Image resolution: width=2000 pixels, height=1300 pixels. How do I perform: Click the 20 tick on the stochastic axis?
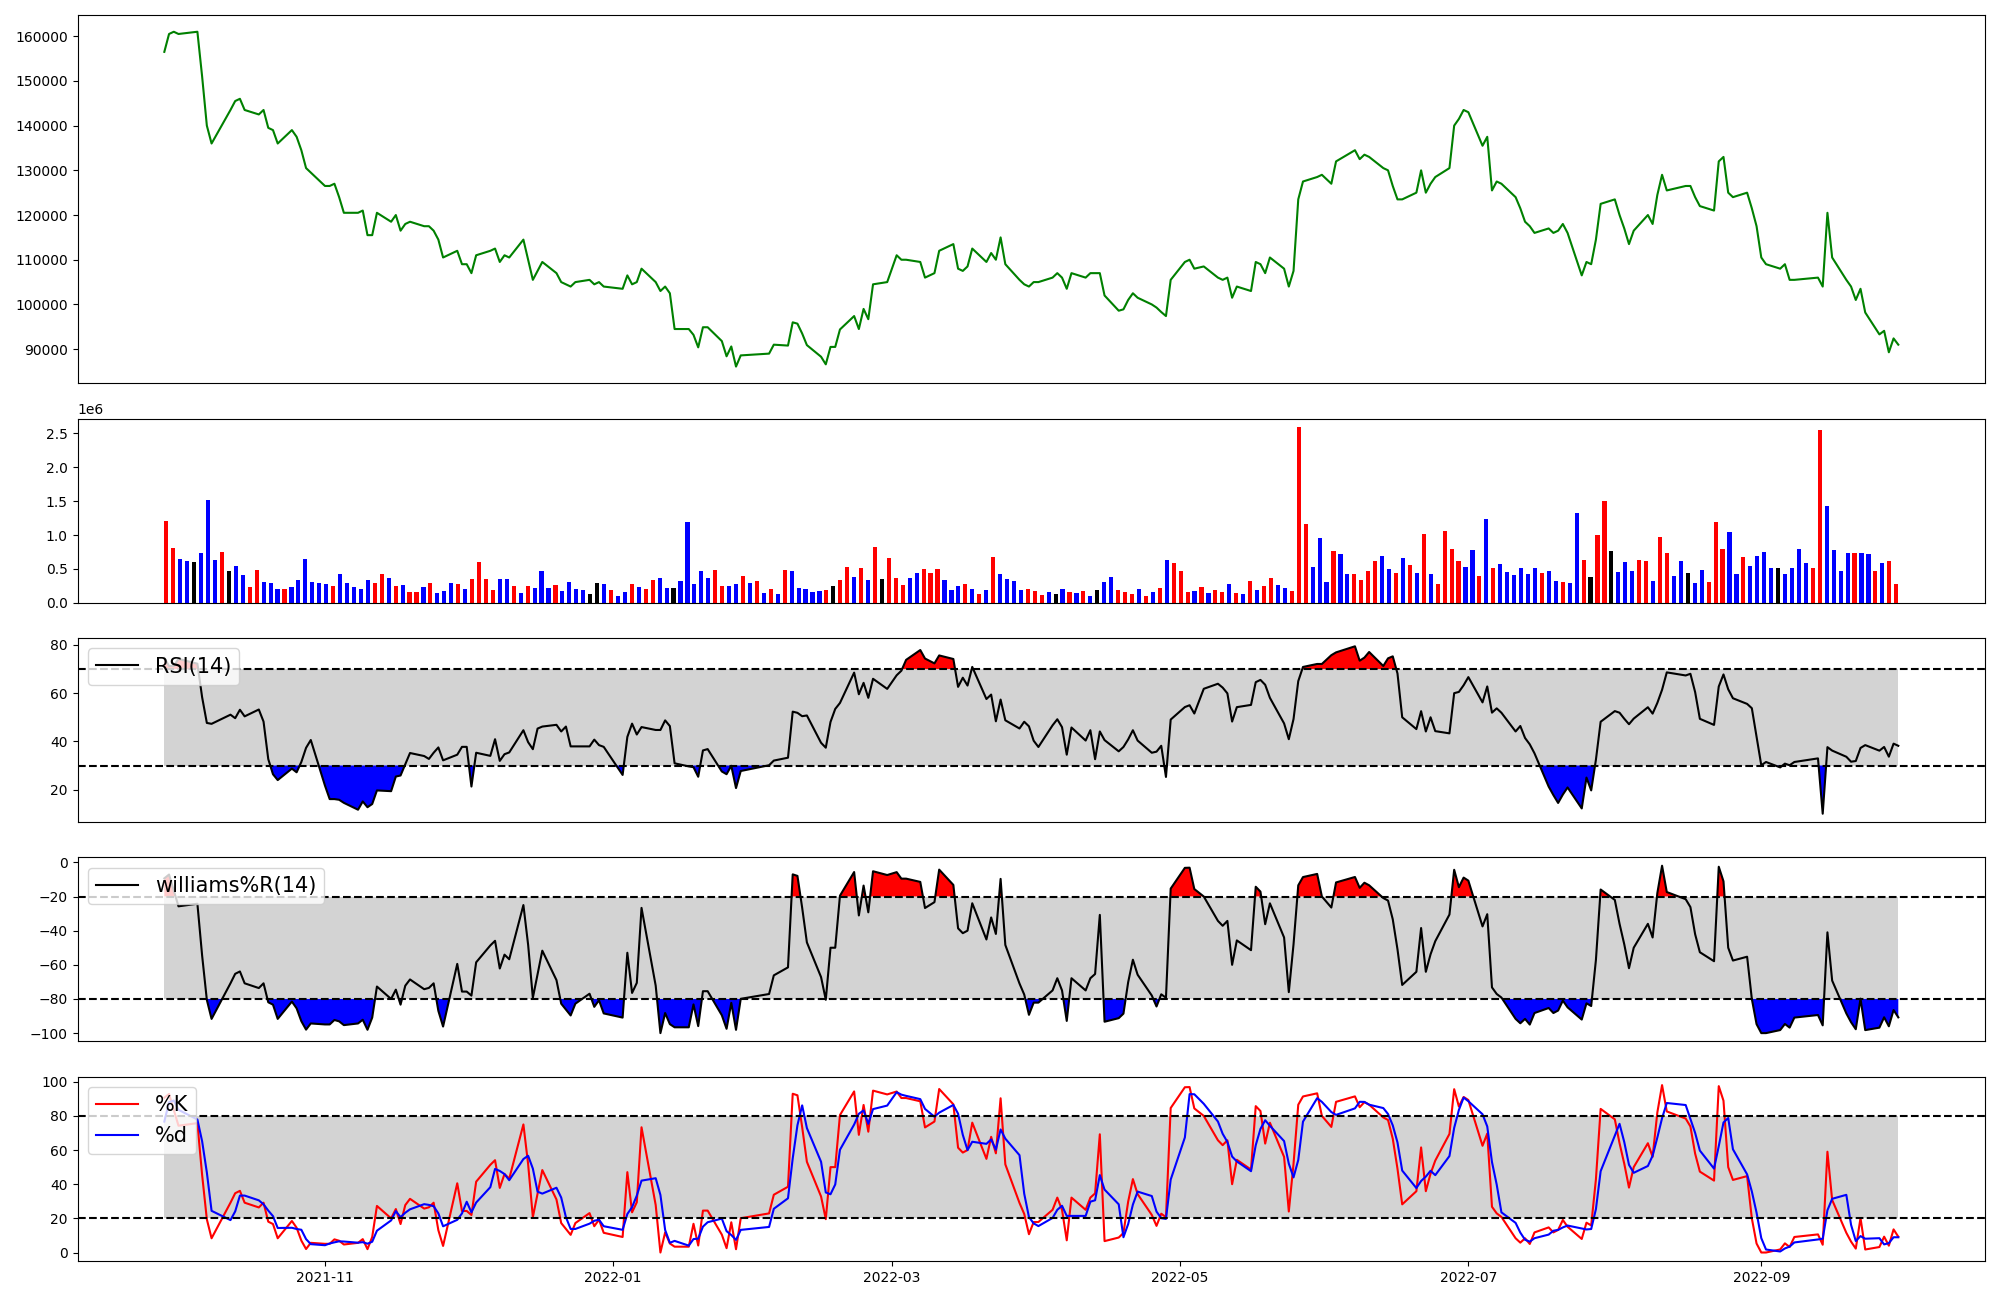pos(60,1219)
